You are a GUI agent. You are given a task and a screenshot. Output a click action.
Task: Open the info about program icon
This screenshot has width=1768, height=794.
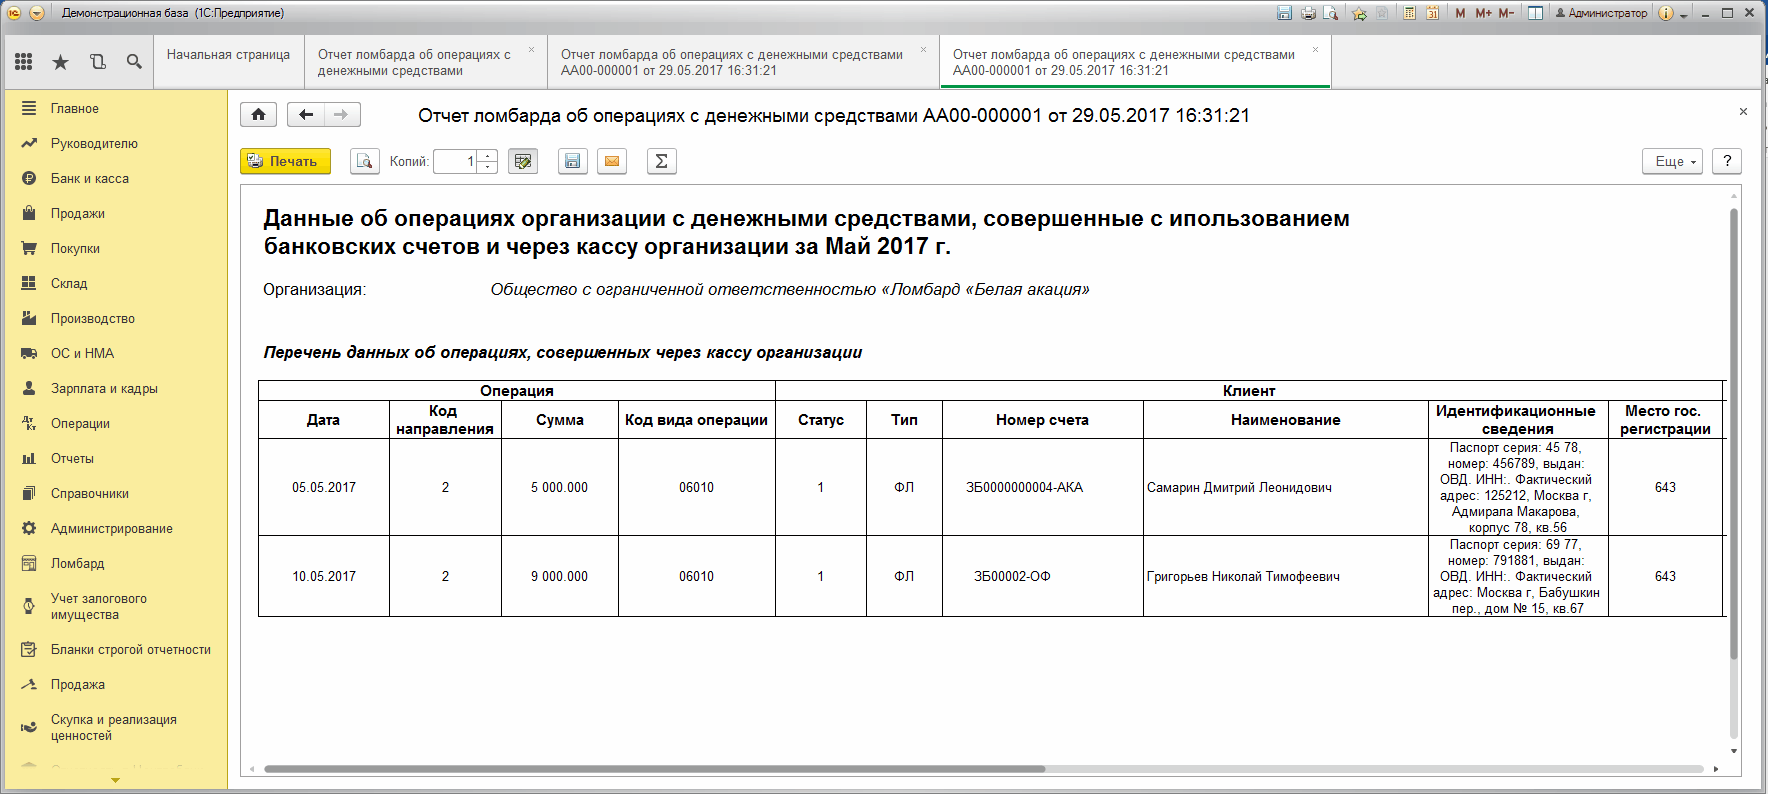[x=1666, y=13]
